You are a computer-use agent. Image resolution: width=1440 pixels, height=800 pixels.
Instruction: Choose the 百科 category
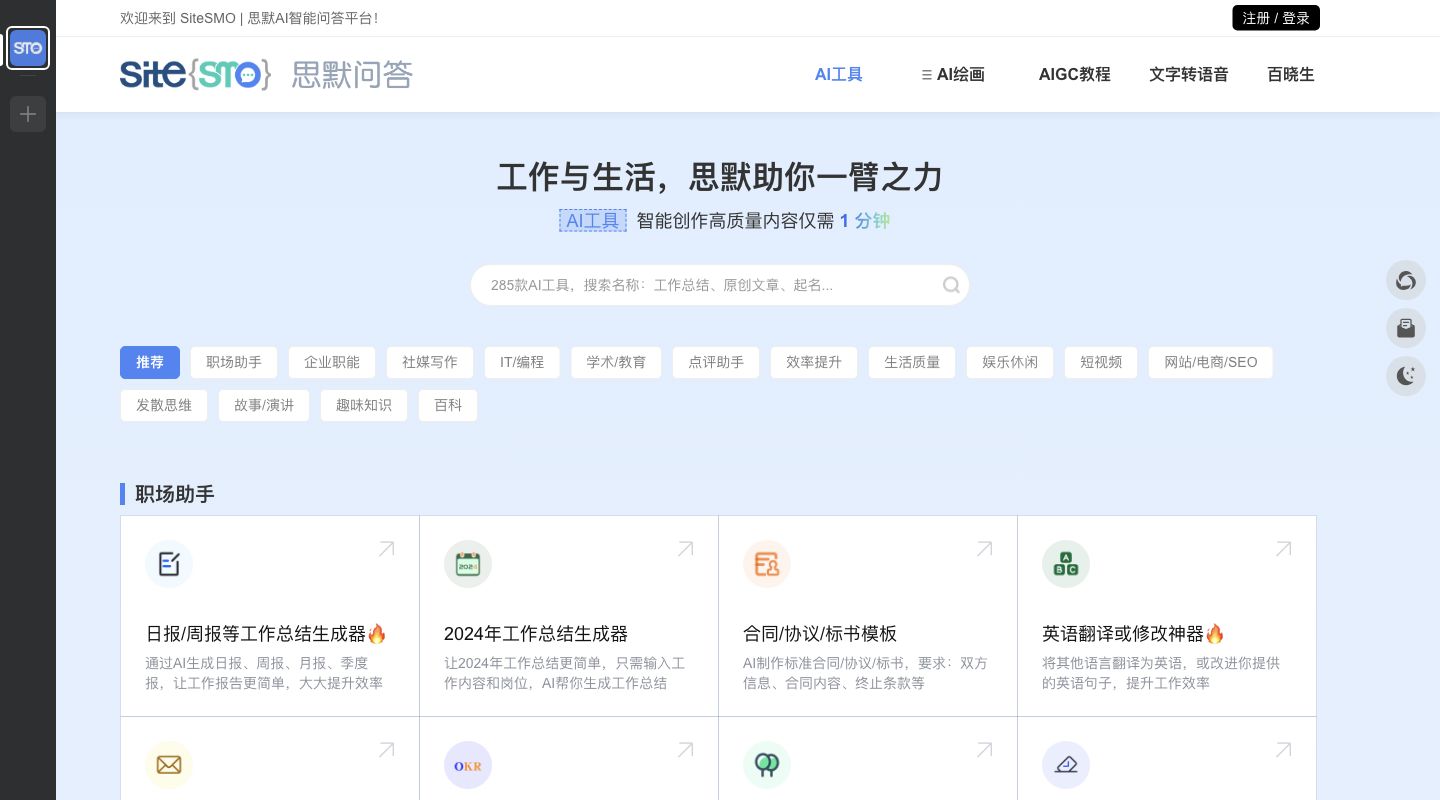tap(448, 405)
